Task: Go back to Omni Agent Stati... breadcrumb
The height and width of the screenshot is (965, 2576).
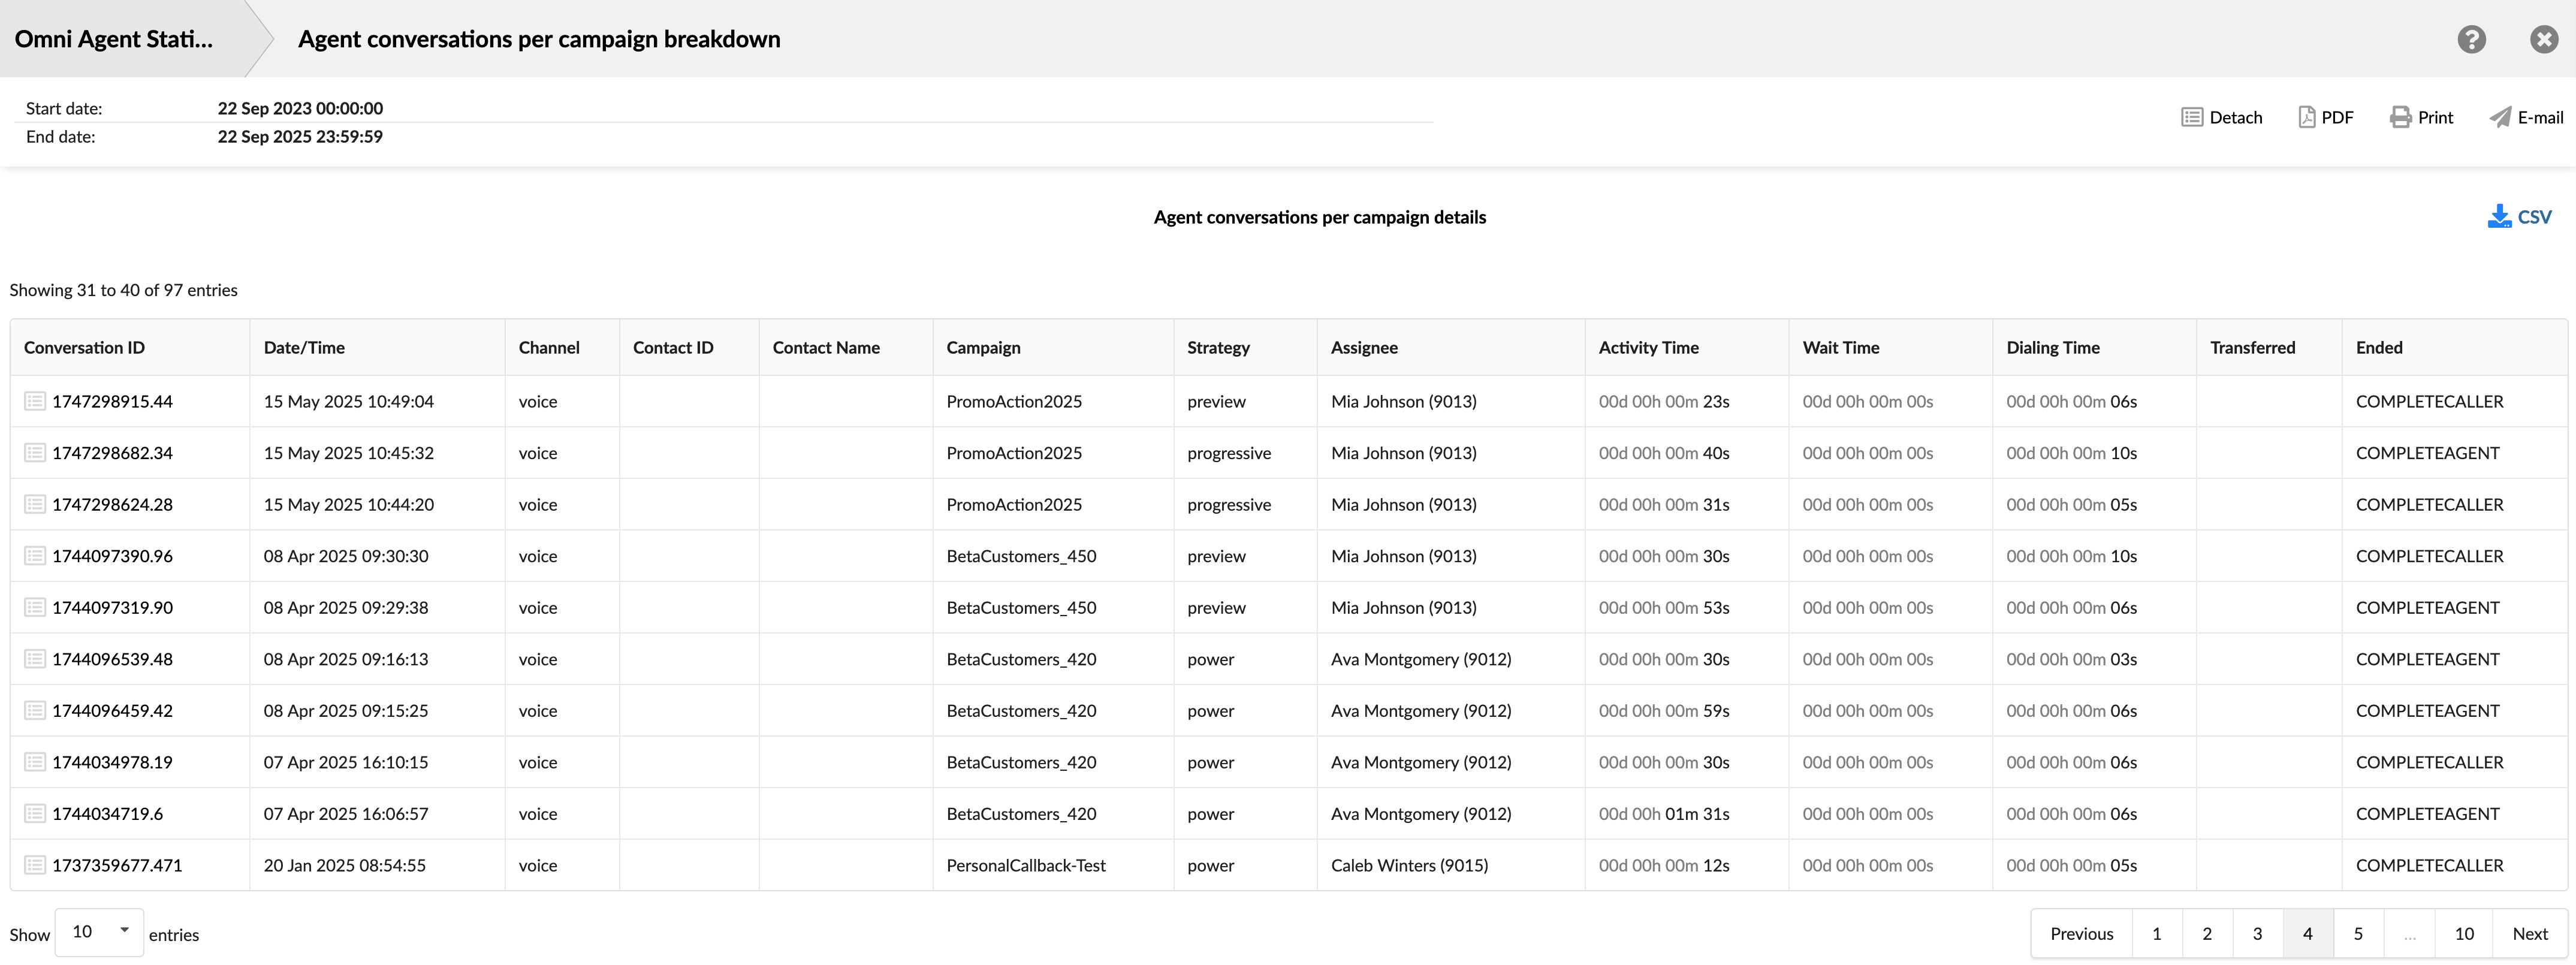Action: pyautogui.click(x=114, y=39)
